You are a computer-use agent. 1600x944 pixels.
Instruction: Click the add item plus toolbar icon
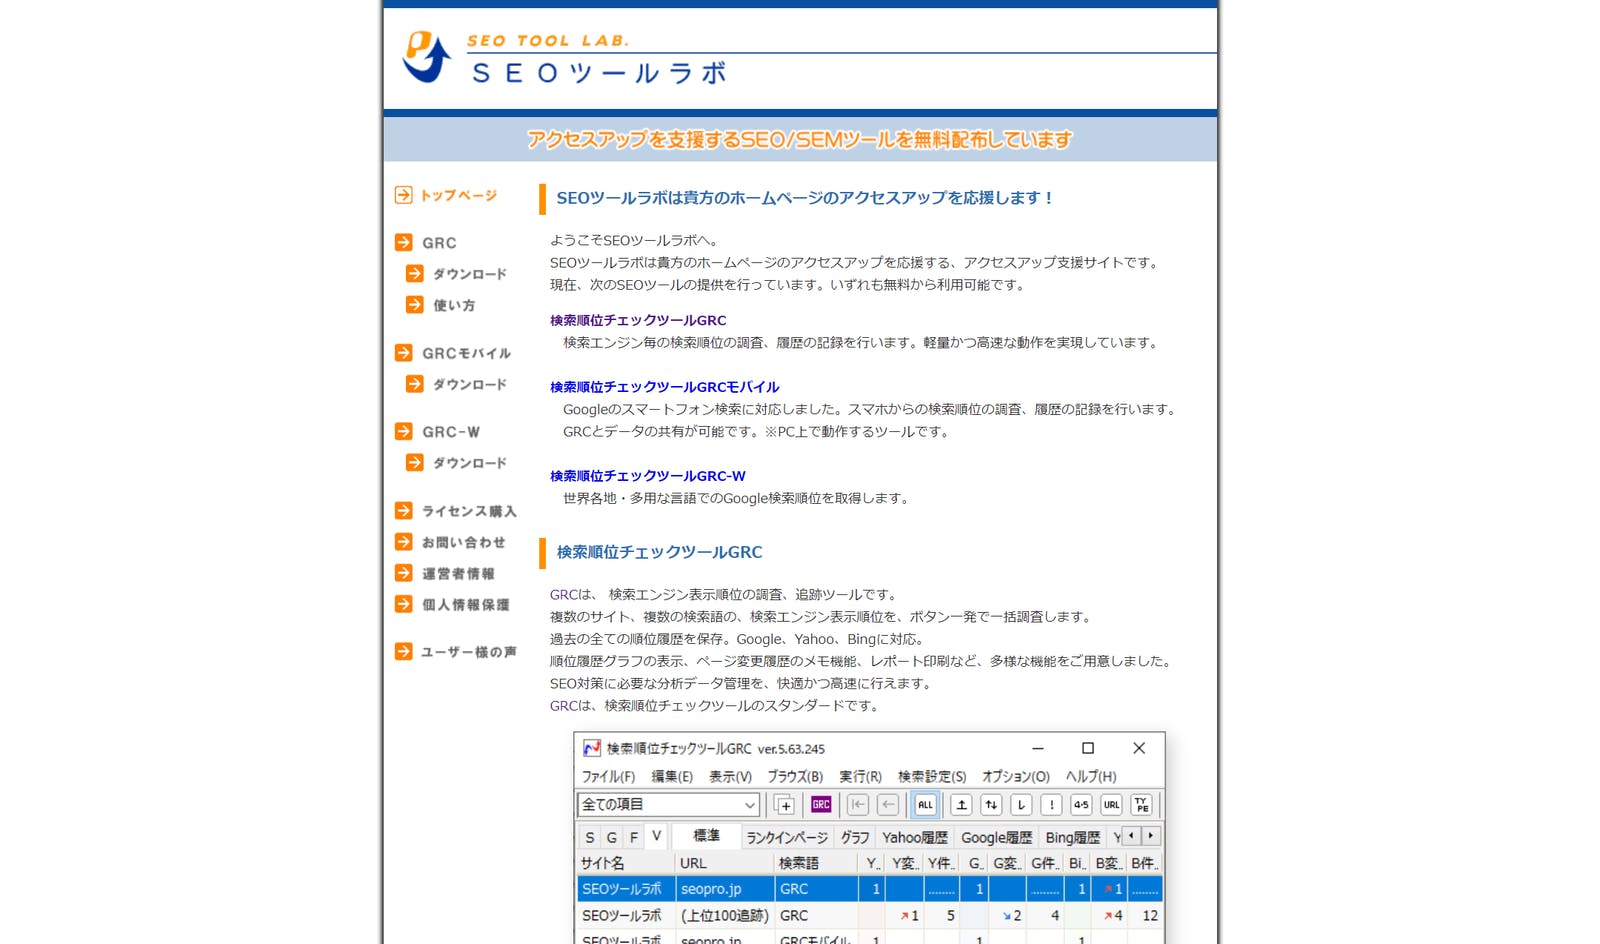click(785, 805)
